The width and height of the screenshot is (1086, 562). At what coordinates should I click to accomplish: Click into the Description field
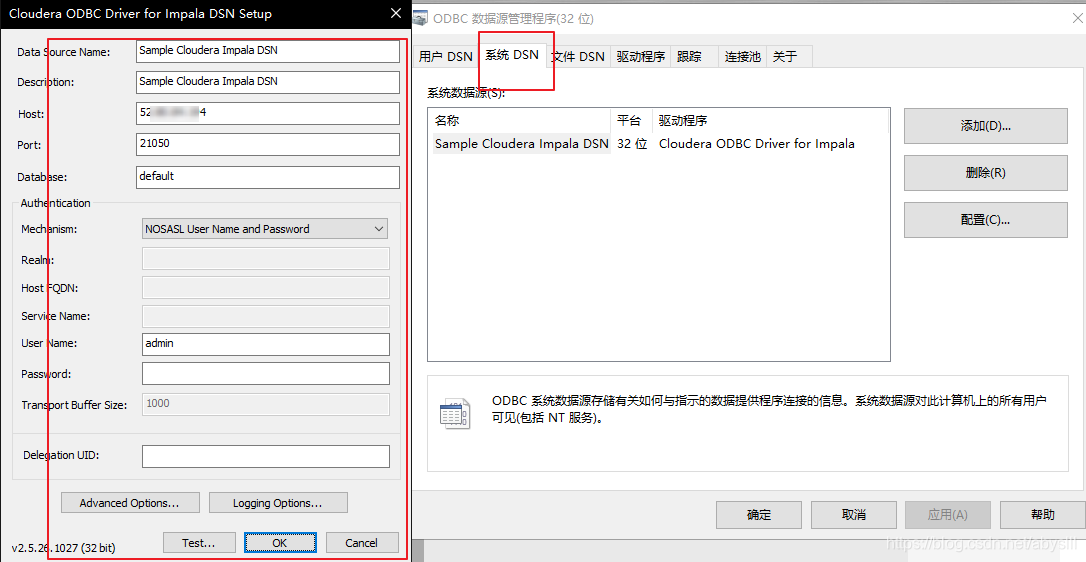click(268, 82)
